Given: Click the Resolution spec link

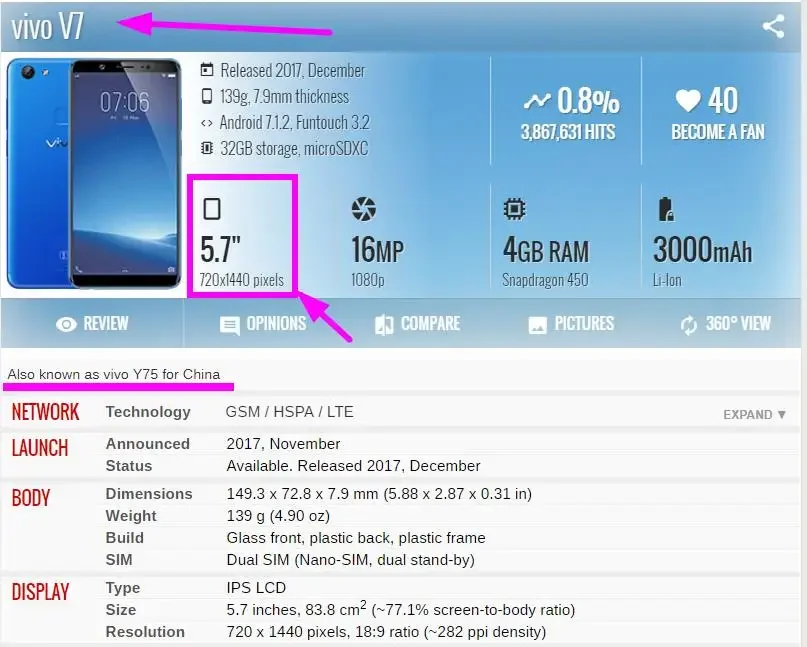Looking at the screenshot, I should (x=145, y=632).
